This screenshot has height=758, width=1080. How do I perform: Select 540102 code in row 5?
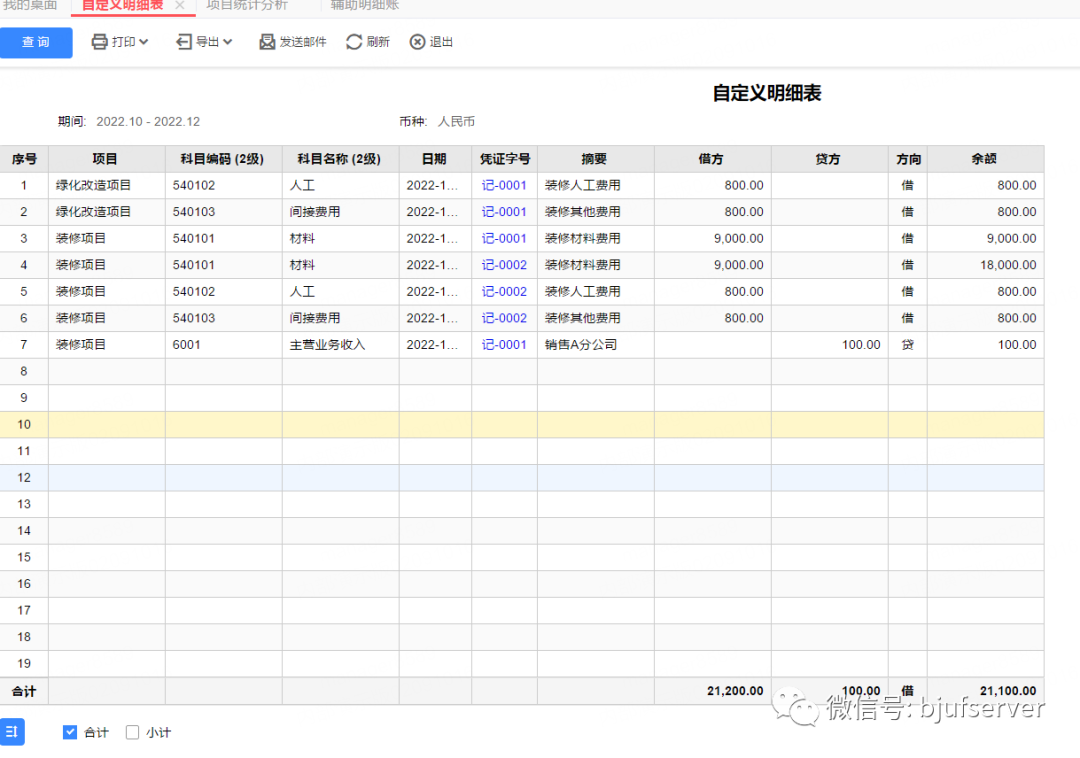point(224,291)
